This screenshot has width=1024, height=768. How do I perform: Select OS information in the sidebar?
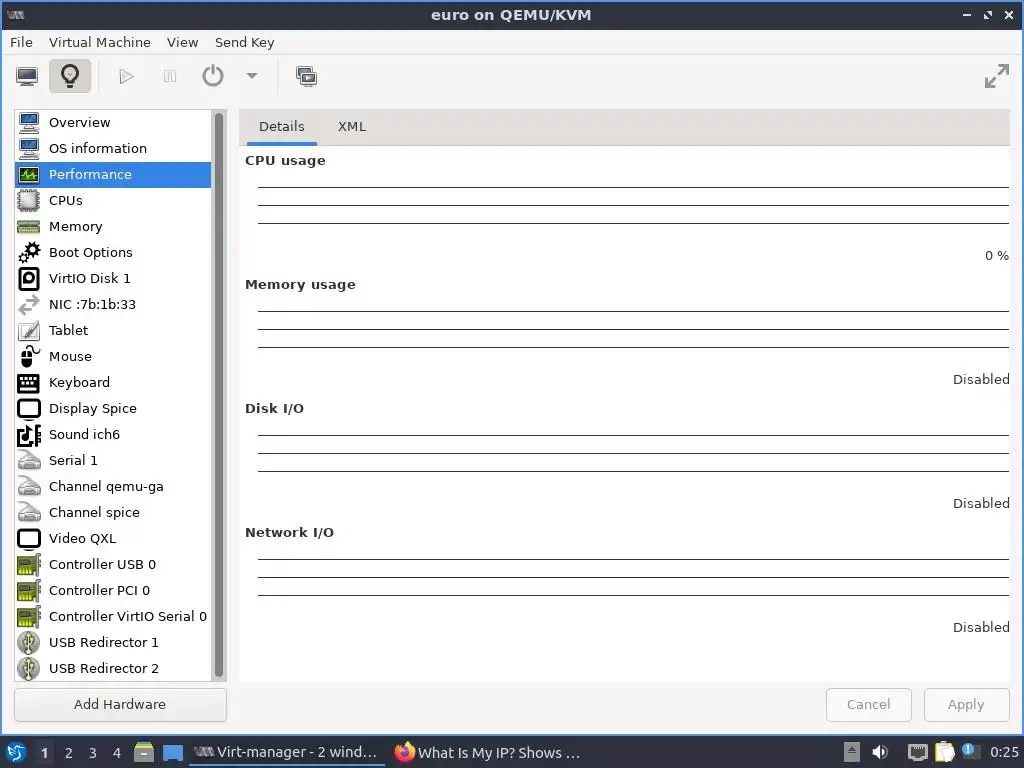113,148
